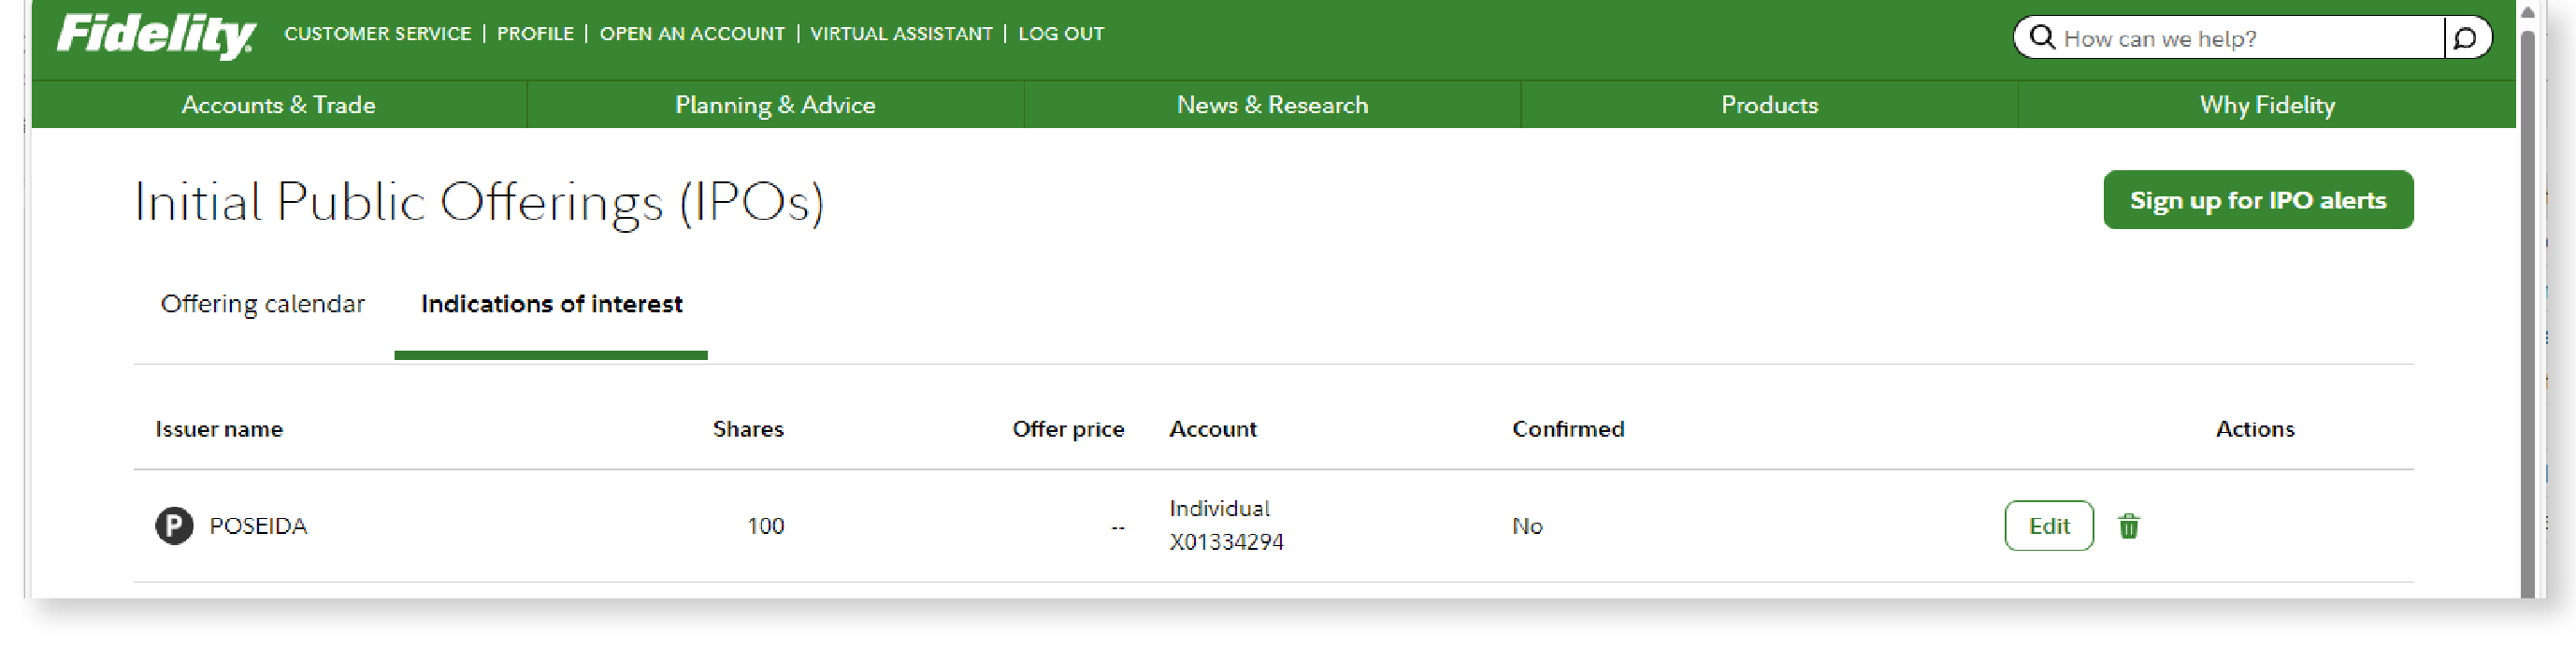Open the Planning & Advice menu
The width and height of the screenshot is (2576, 648).
(x=775, y=105)
